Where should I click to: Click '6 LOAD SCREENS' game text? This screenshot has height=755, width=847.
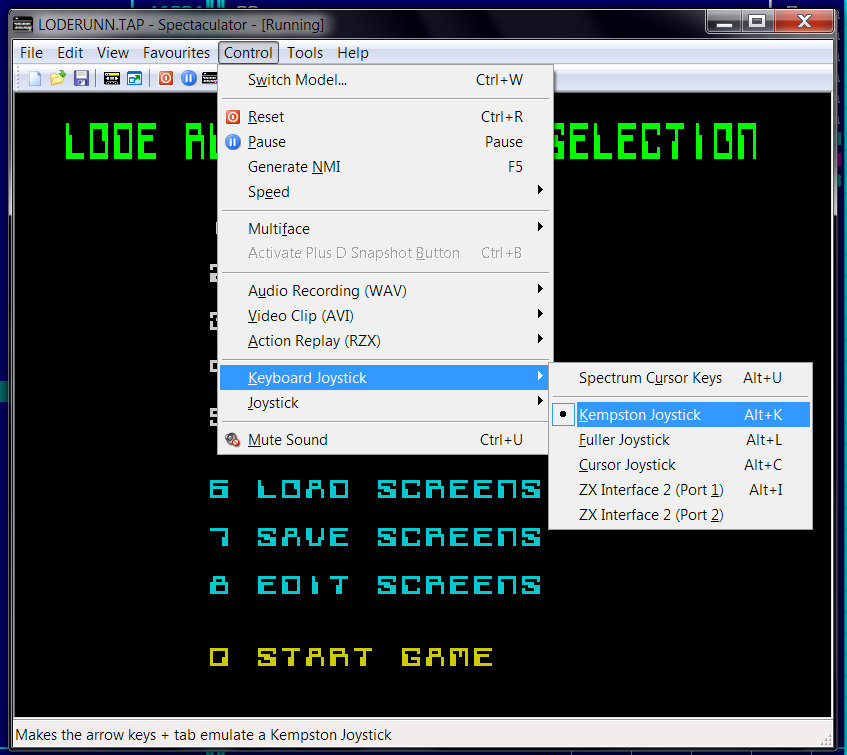[375, 489]
